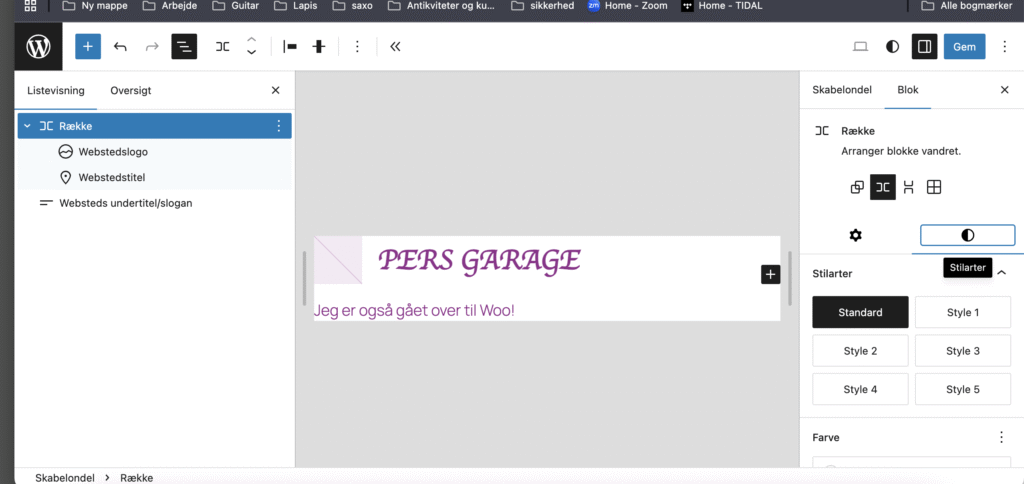
Task: Select Webstedslogo in the list view
Action: click(113, 152)
